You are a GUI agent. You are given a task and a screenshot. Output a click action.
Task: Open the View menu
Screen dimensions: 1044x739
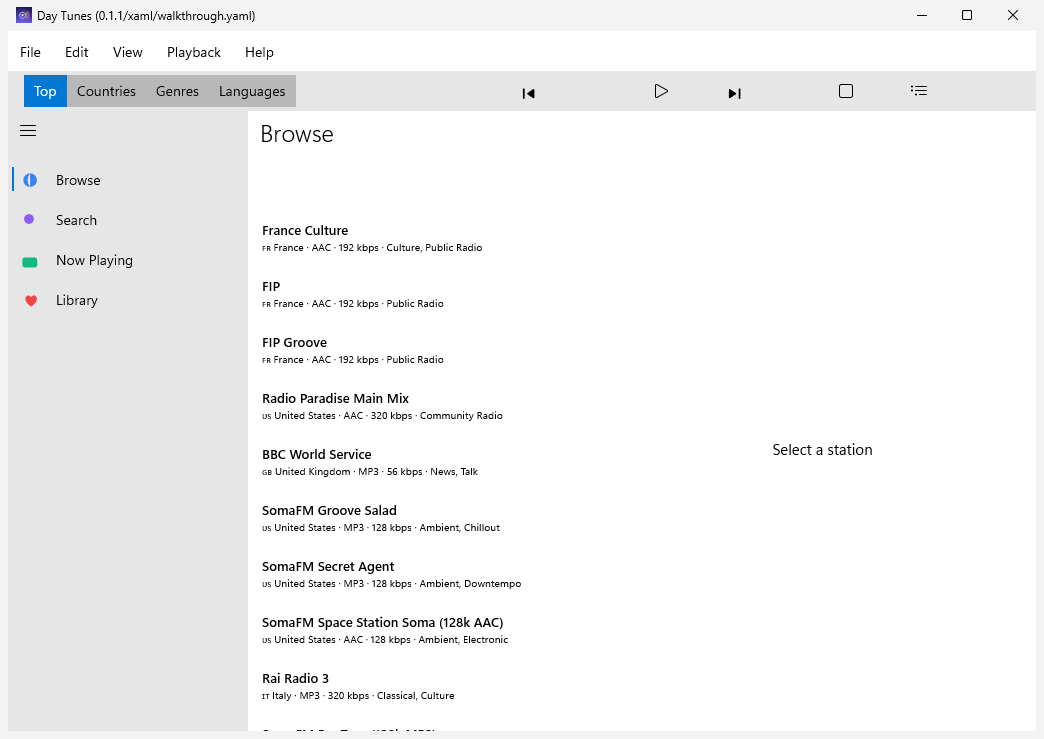127,52
